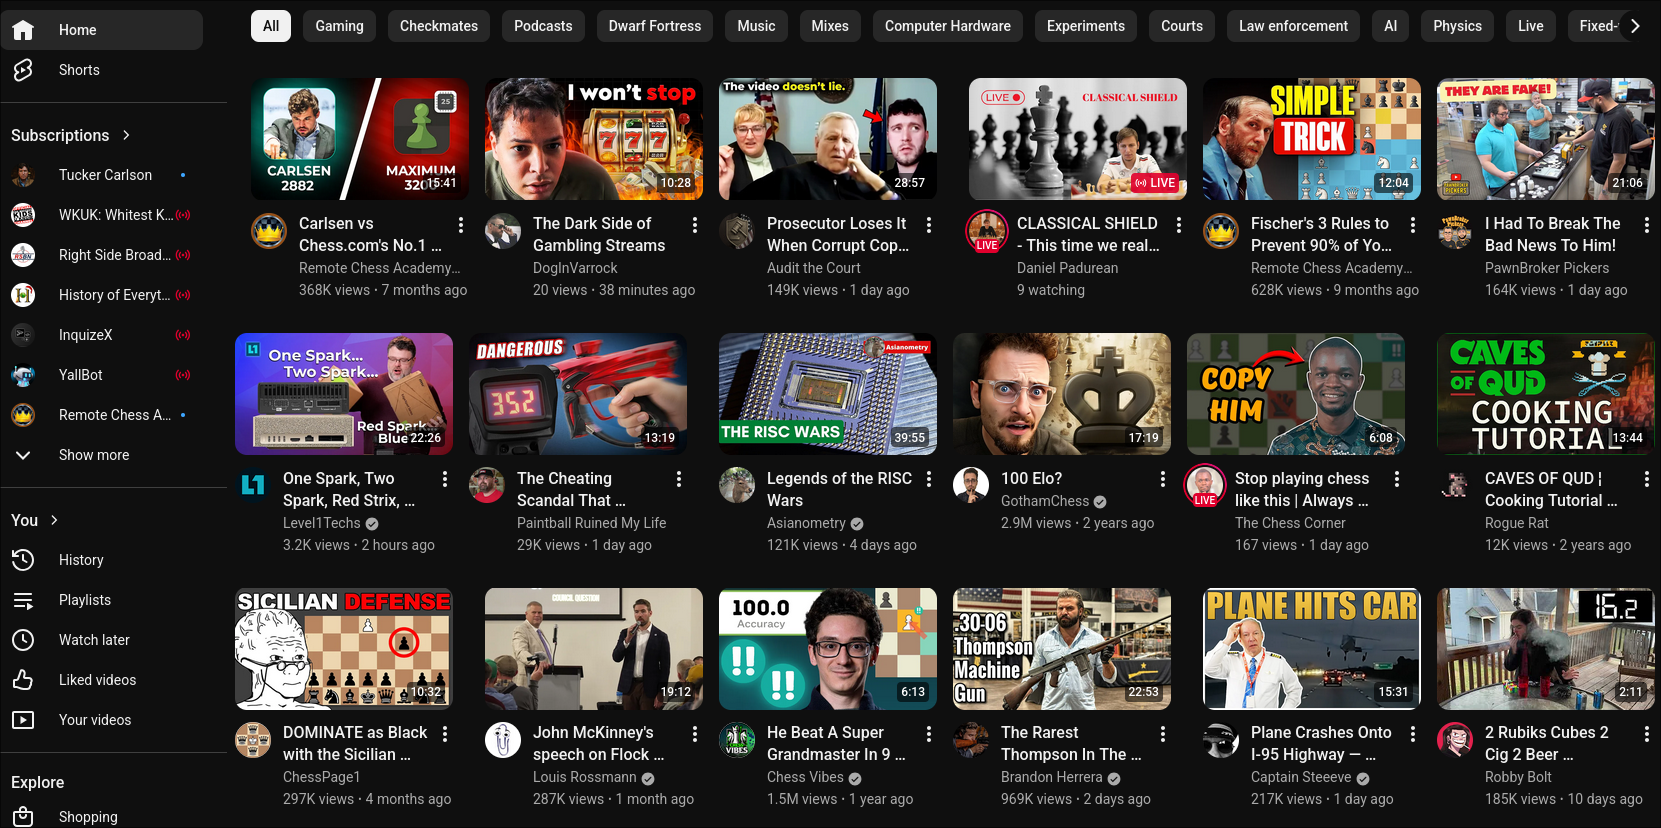This screenshot has width=1661, height=828.
Task: Open YallBot channel avatar in sidebar
Action: pos(23,375)
